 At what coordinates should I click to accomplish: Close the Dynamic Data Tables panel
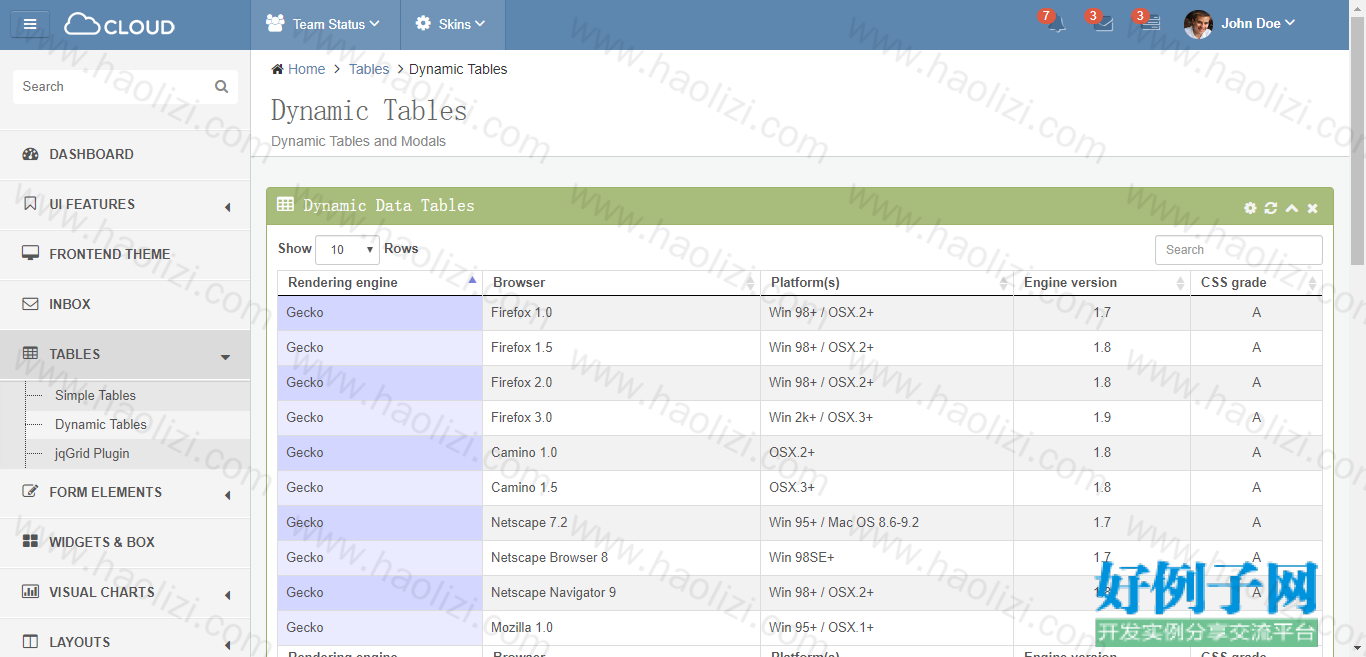coord(1313,208)
